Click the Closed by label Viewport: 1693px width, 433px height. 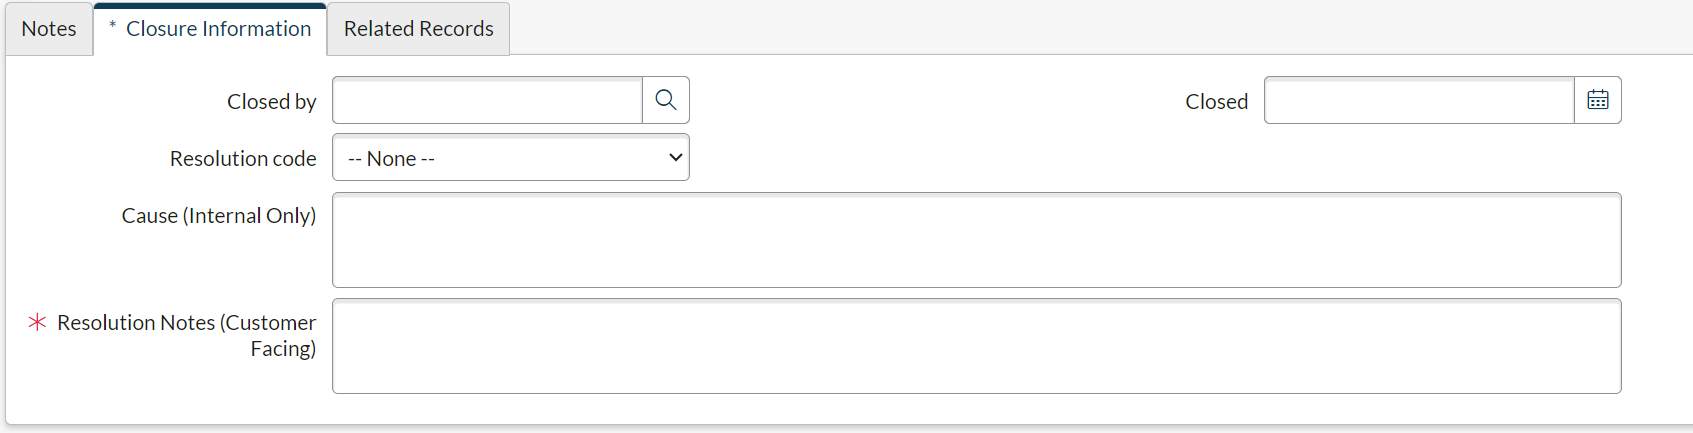(271, 101)
